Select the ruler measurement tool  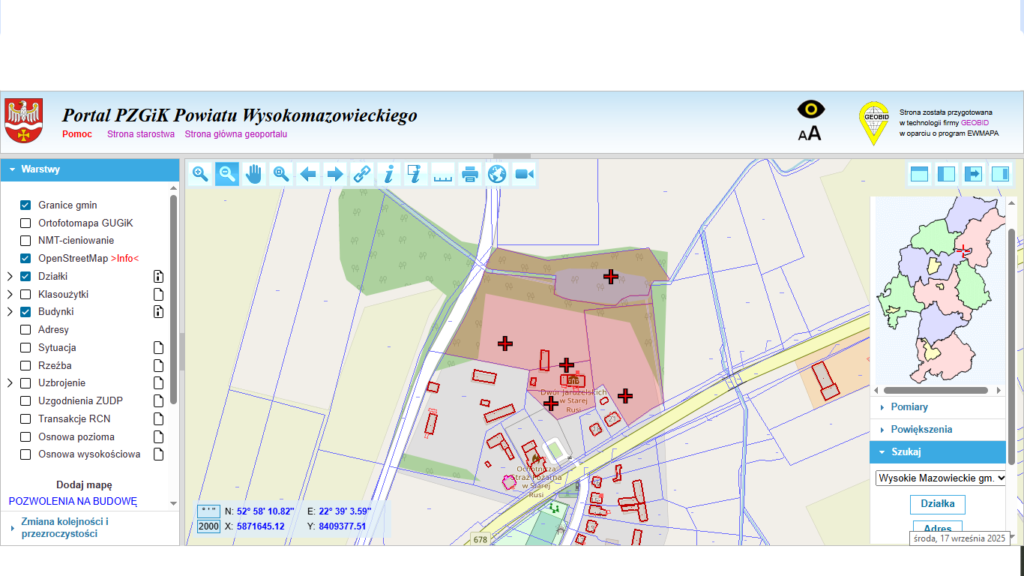point(443,174)
